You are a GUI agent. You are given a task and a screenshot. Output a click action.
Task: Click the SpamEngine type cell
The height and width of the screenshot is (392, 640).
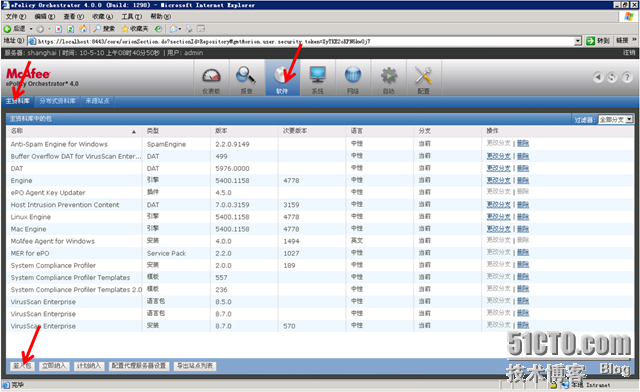tap(166, 144)
